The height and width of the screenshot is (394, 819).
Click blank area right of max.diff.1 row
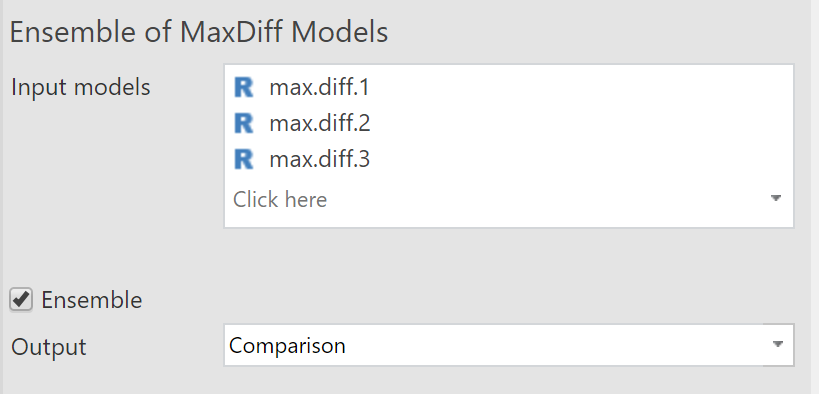tap(575, 87)
